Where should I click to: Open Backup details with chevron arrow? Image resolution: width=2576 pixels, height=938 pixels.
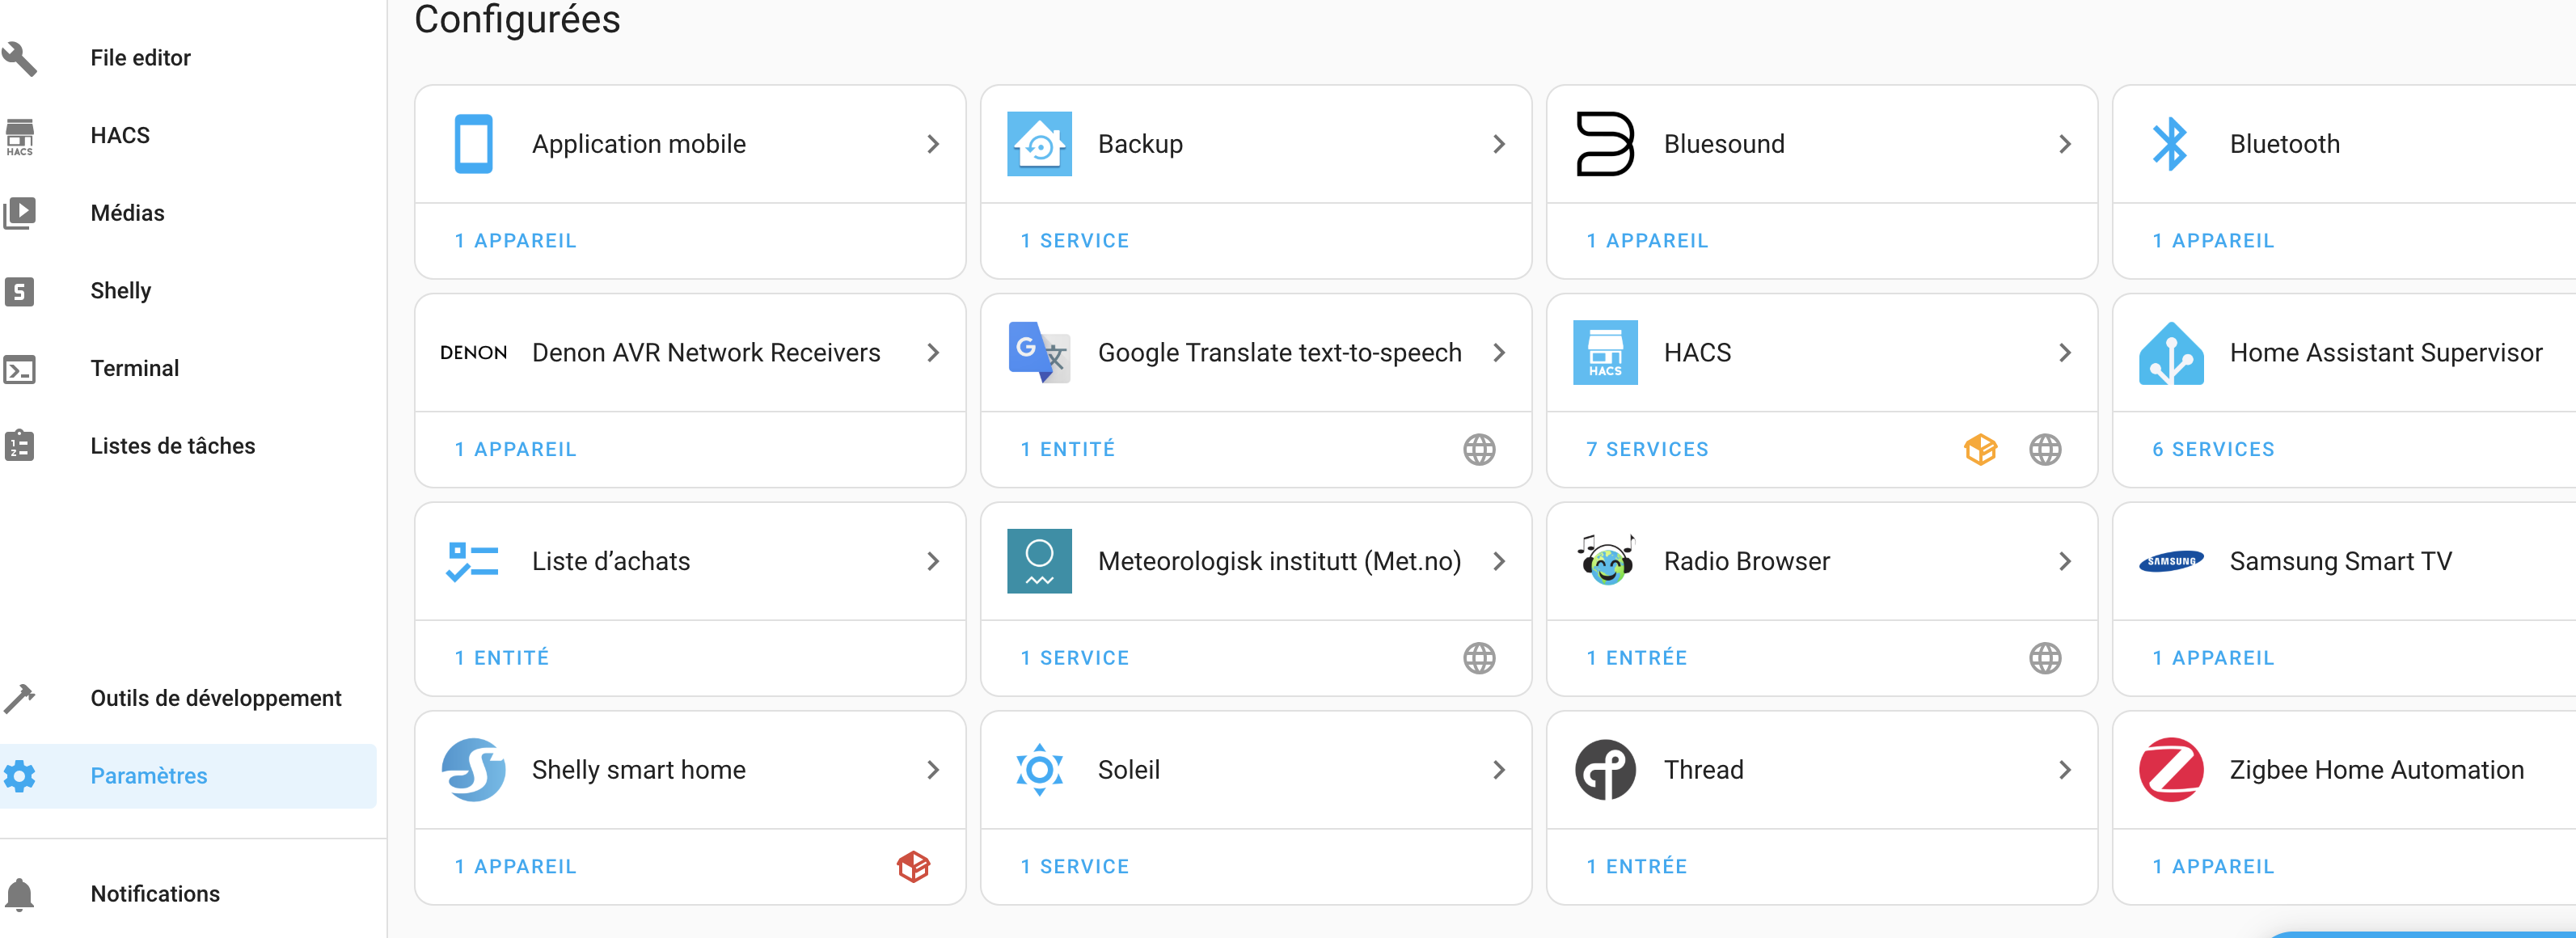click(1499, 144)
